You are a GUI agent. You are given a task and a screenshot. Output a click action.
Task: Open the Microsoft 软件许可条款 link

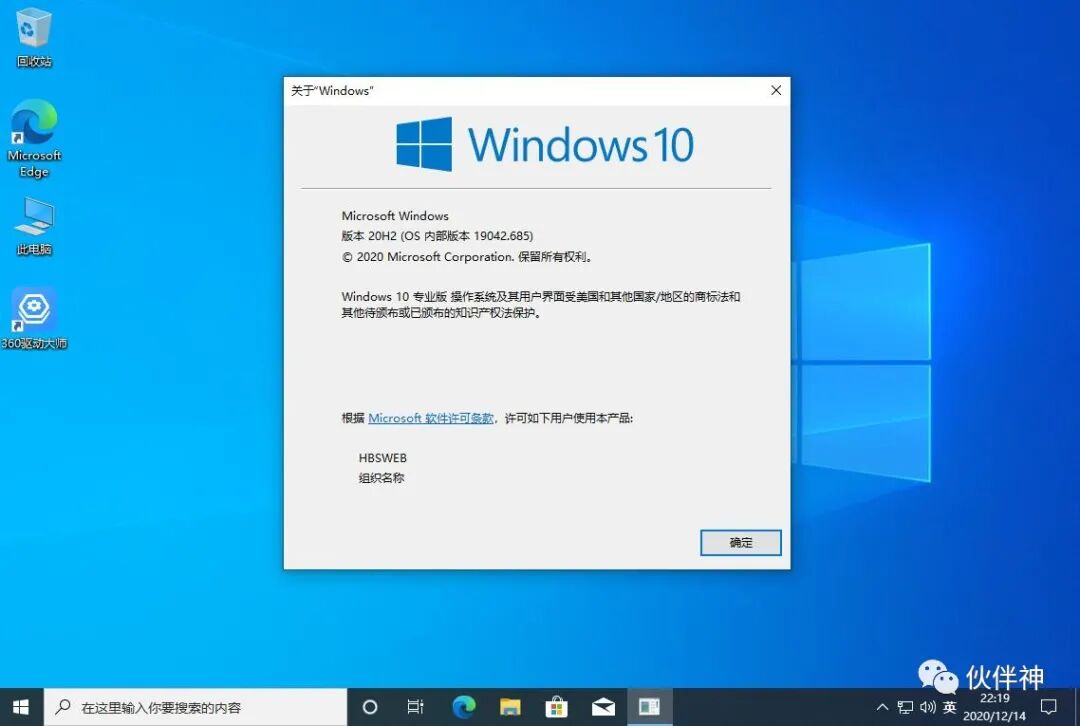[x=431, y=418]
